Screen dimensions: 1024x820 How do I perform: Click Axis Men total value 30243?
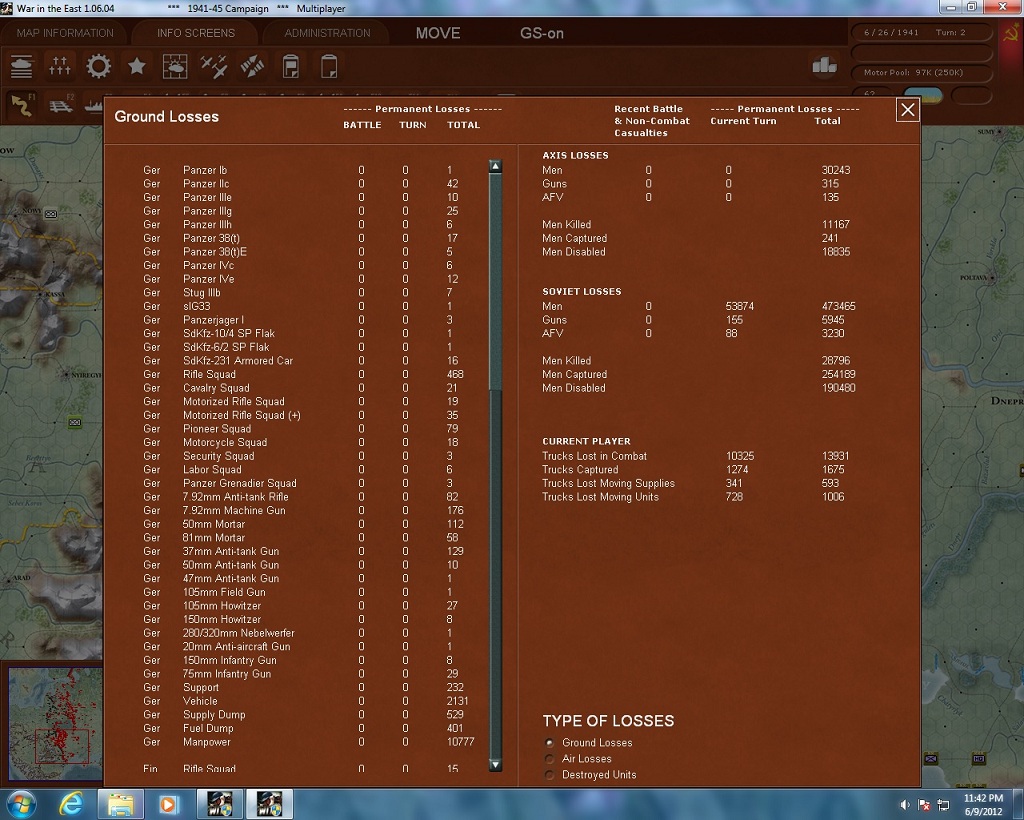(x=836, y=170)
